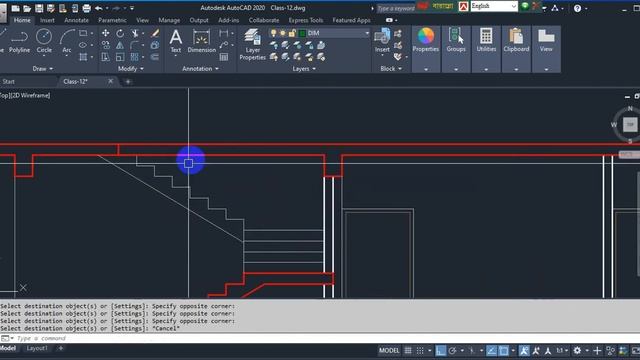Open the Annotate ribbon tab

tap(76, 20)
